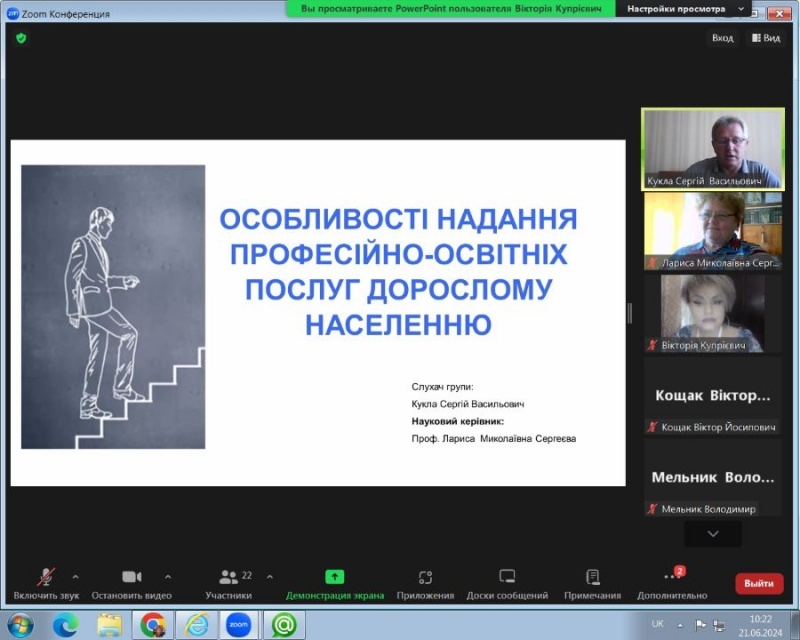Expand the video options arrow next to the camera
800x640 pixels.
click(167, 576)
